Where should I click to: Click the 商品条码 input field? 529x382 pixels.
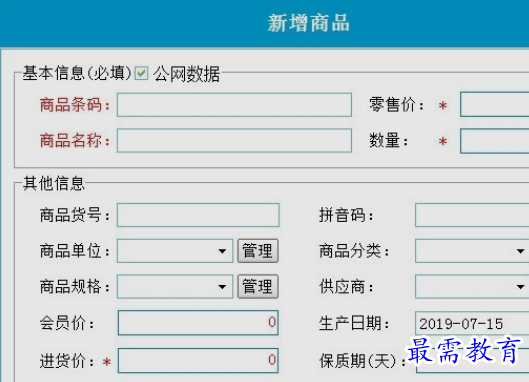pos(234,105)
